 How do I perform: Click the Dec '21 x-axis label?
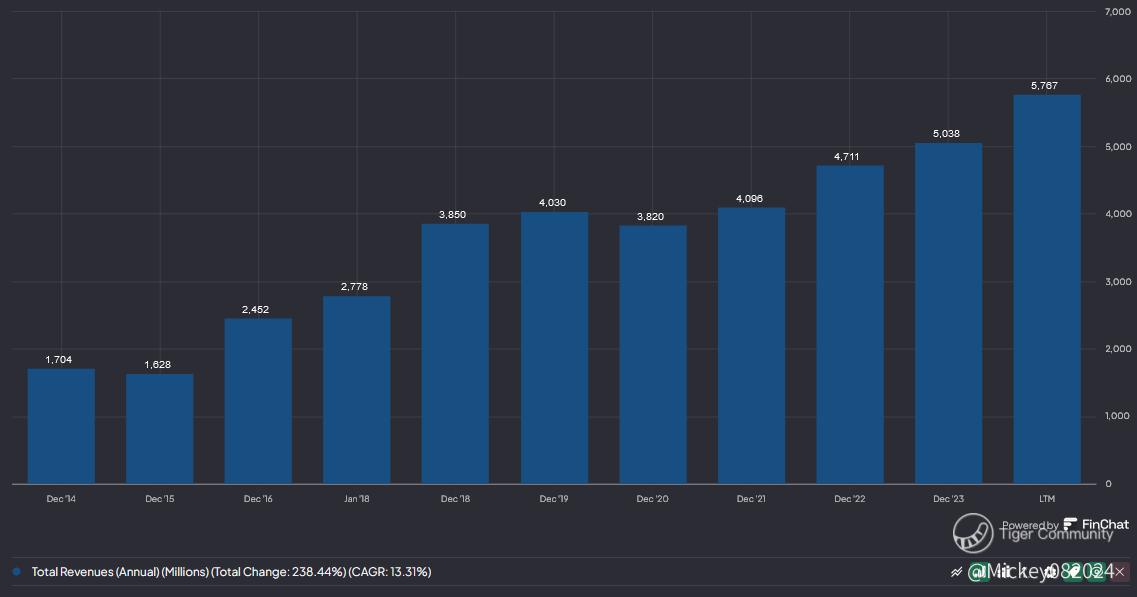(751, 499)
